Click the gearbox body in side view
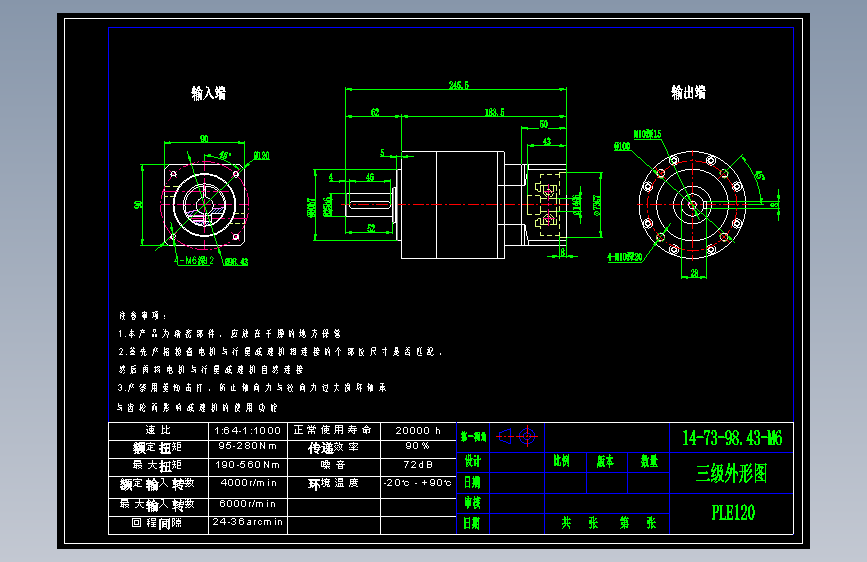Viewport: 867px width, 562px height. click(x=452, y=205)
